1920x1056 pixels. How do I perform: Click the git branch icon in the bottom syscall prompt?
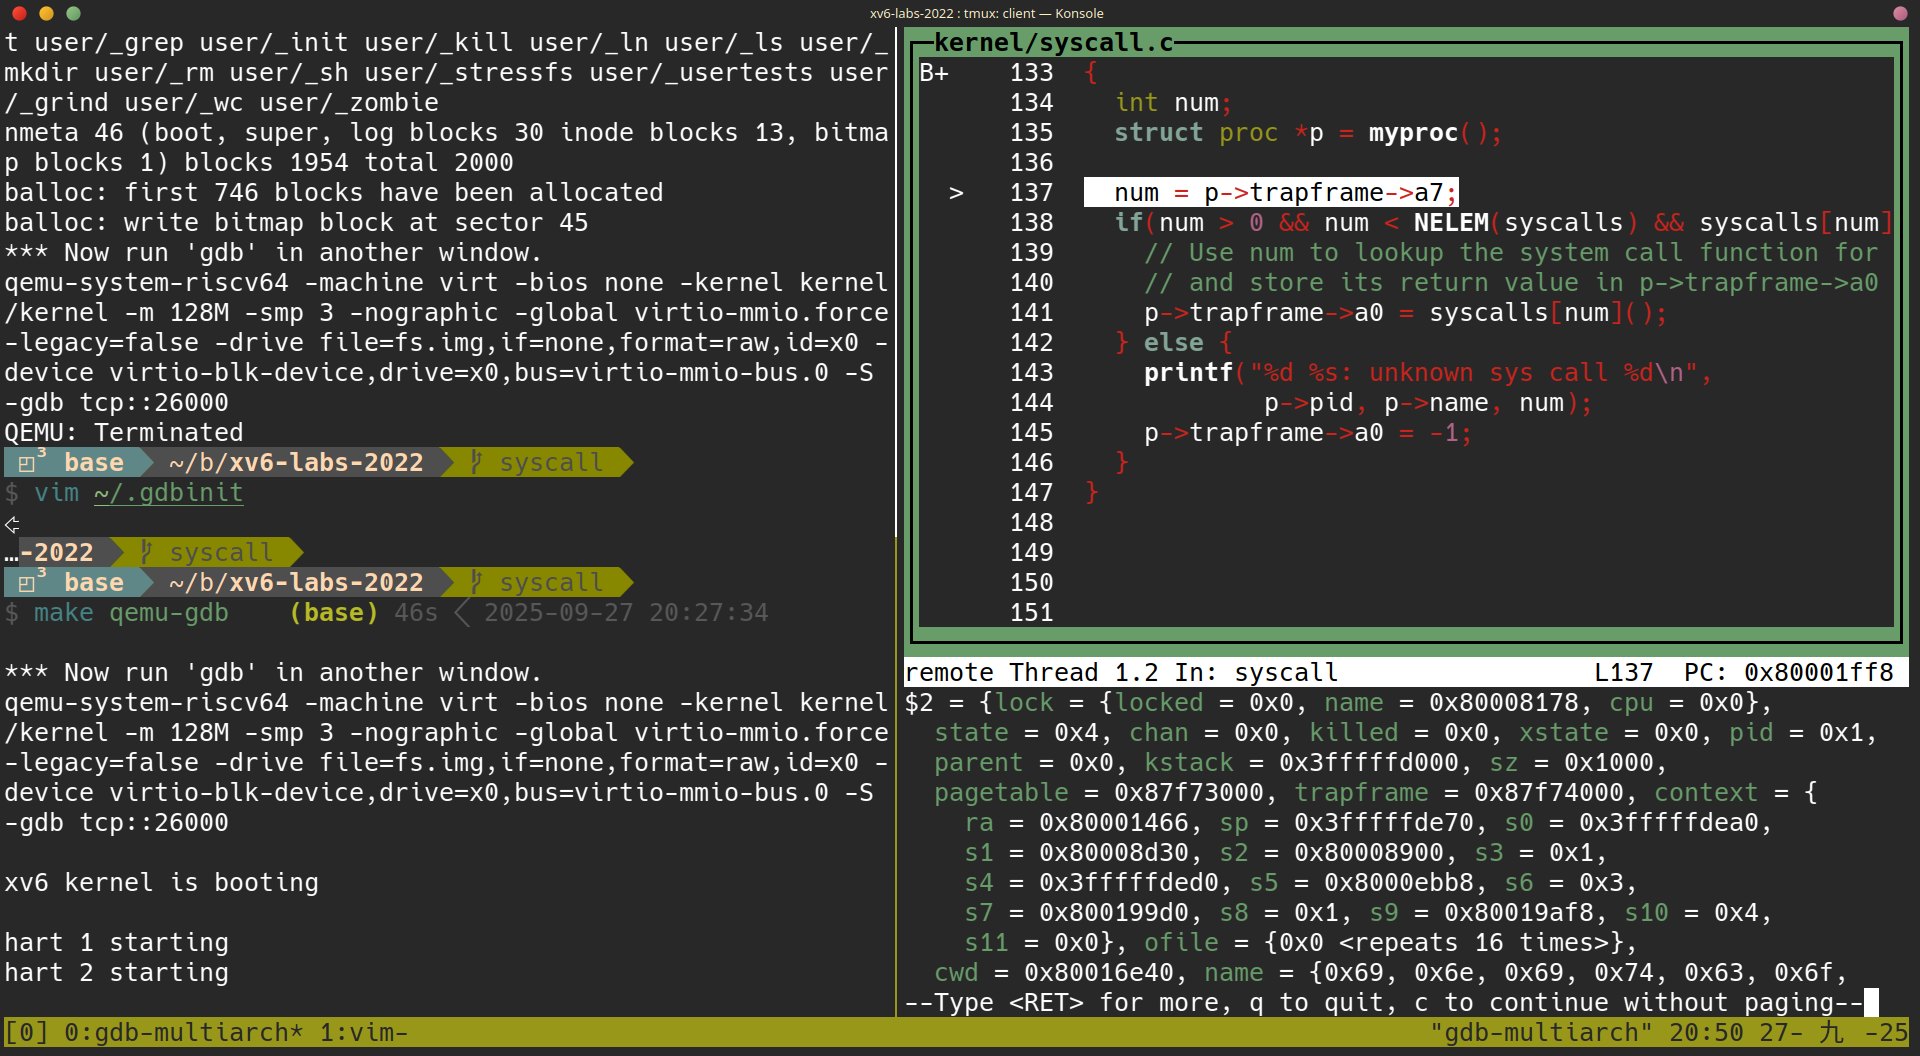(477, 582)
